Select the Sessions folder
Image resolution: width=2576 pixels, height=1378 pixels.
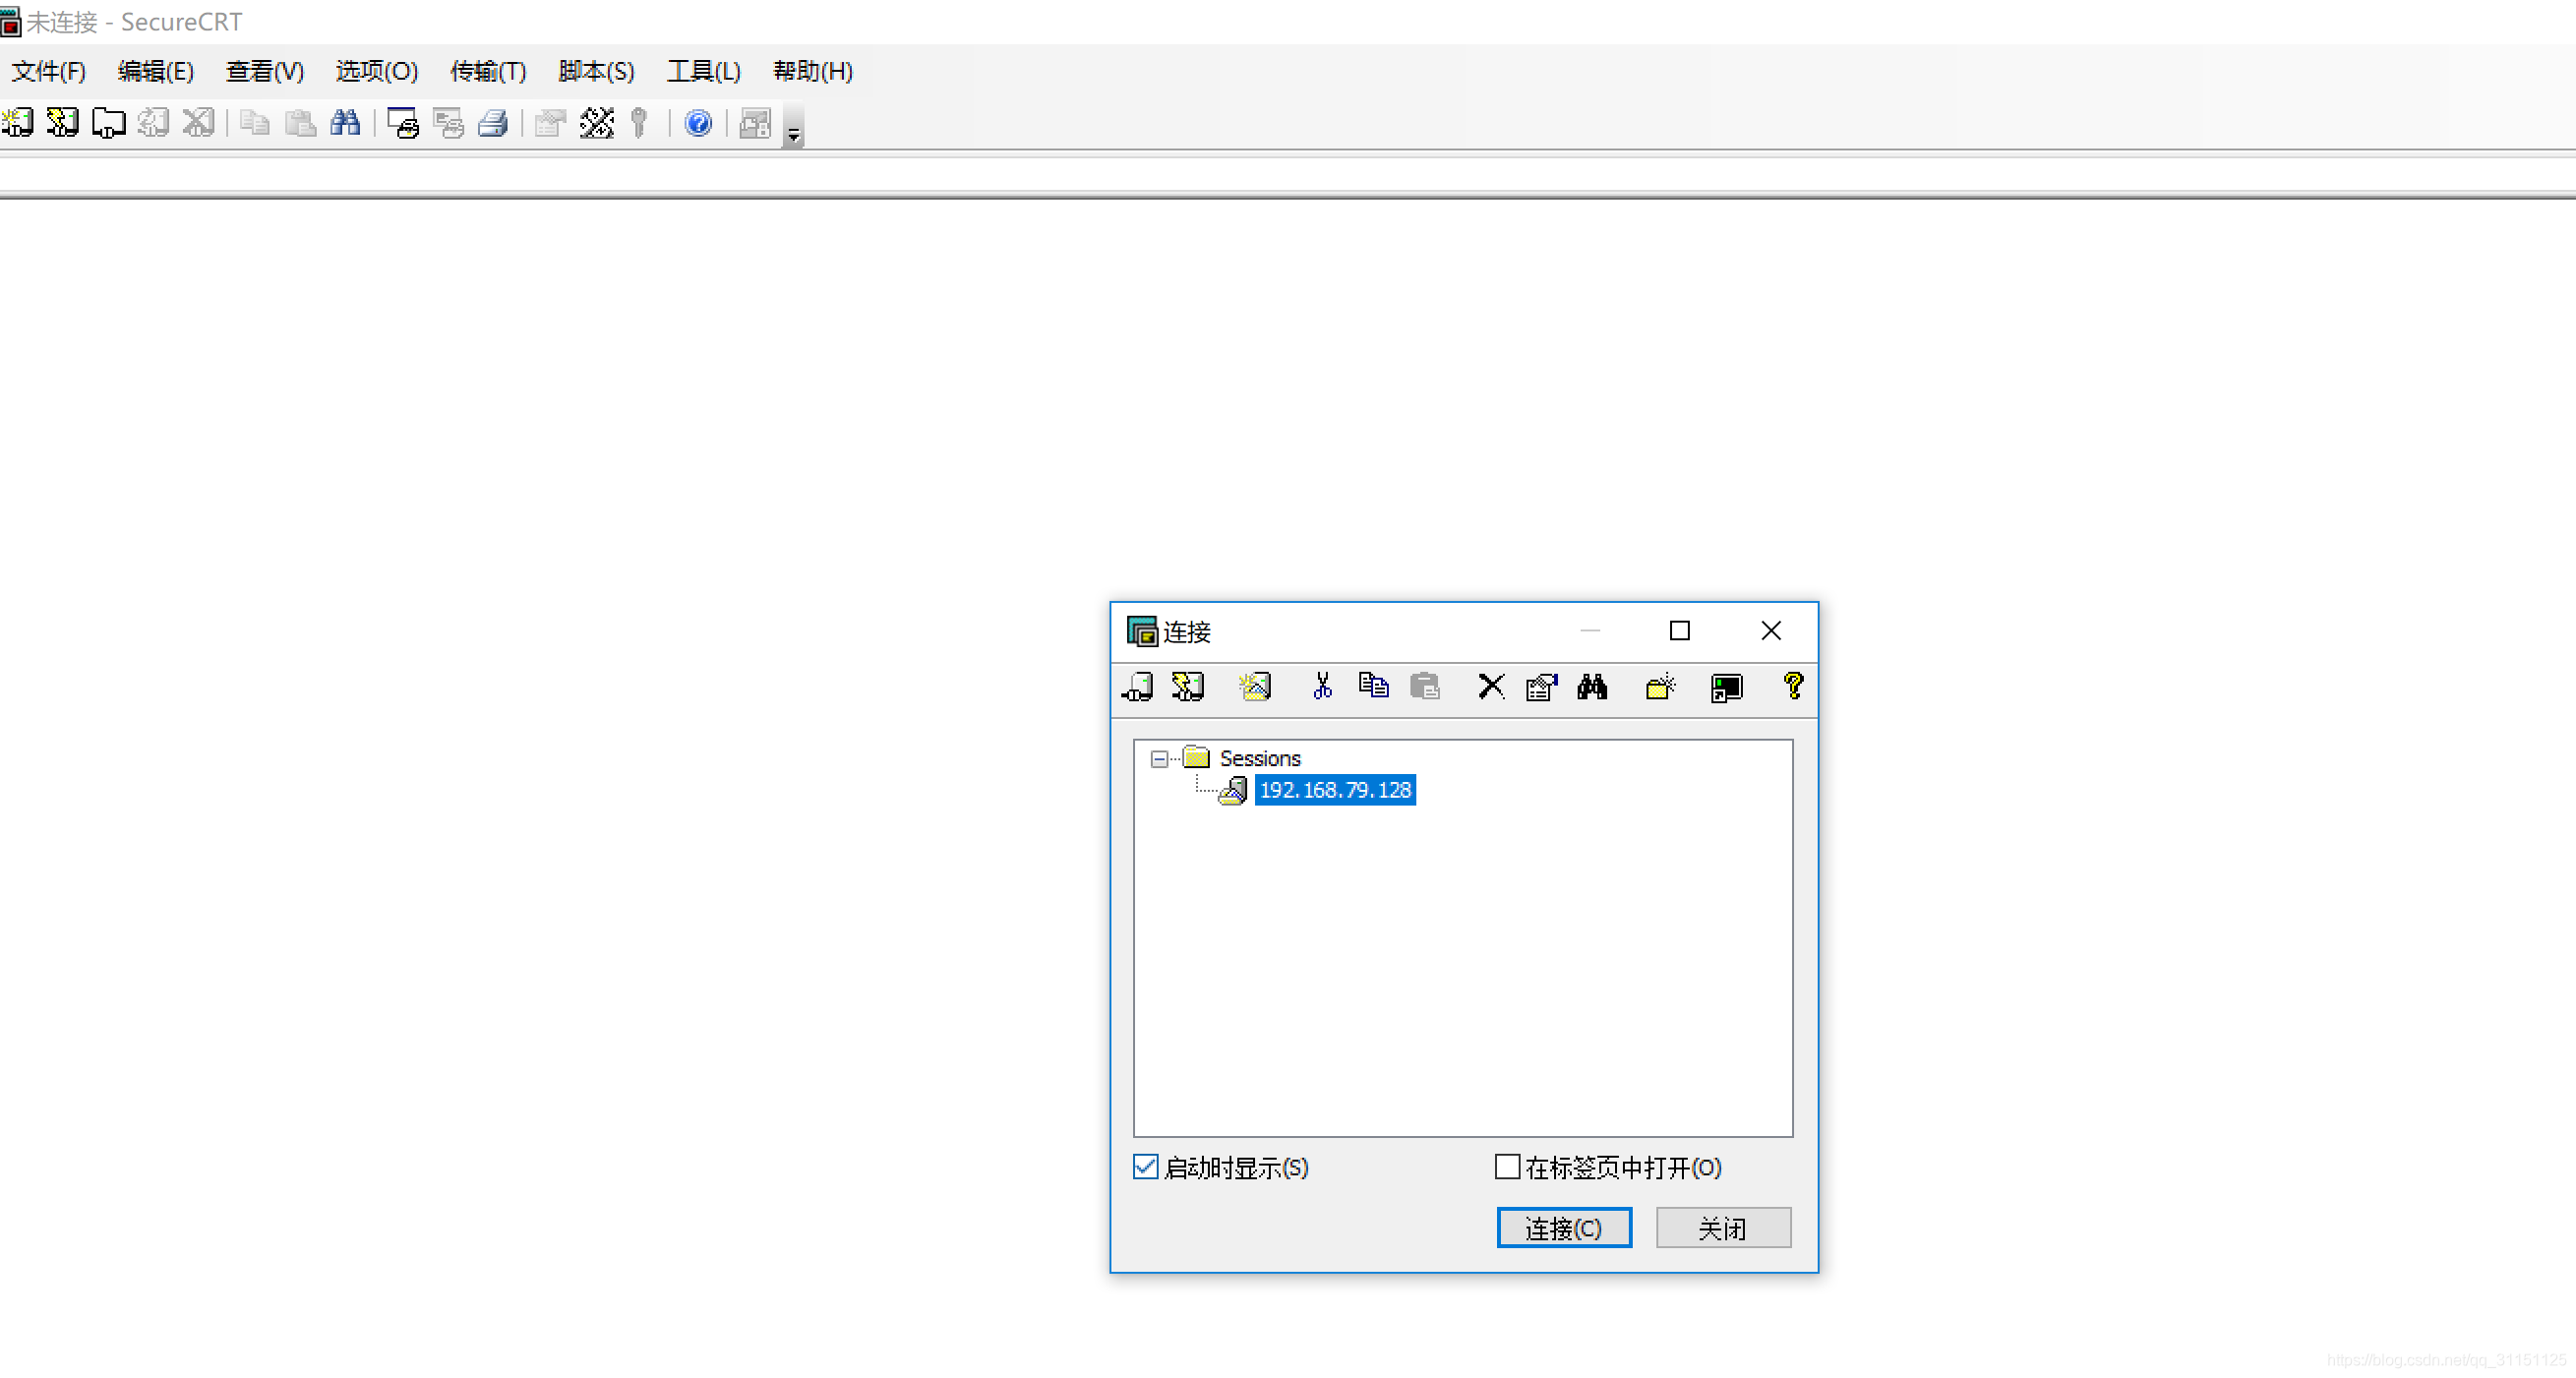tap(1260, 758)
